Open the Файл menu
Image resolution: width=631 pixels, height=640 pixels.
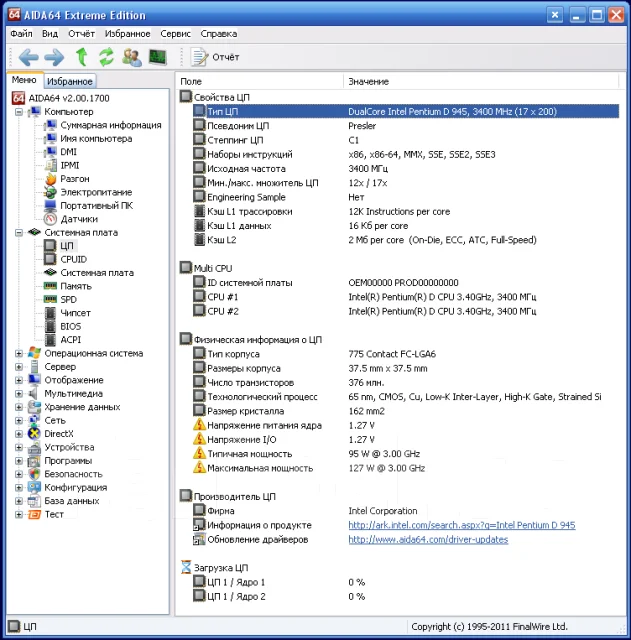21,33
